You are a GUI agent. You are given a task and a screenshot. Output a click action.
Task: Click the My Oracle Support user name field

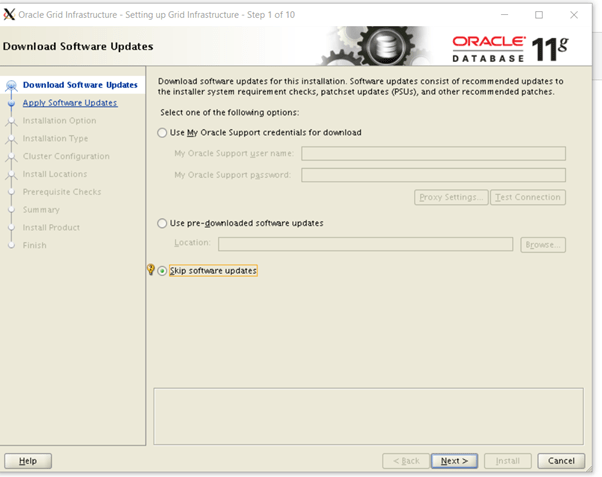pyautogui.click(x=433, y=153)
